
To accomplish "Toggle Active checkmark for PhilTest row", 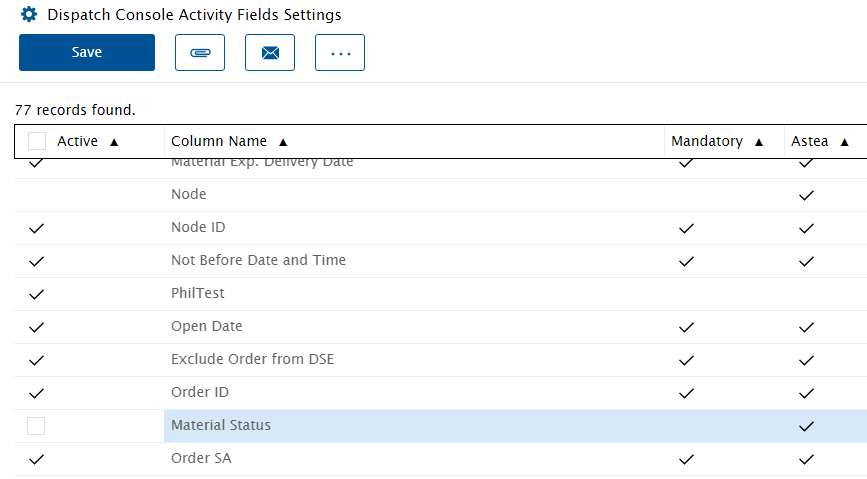I will pos(36,294).
